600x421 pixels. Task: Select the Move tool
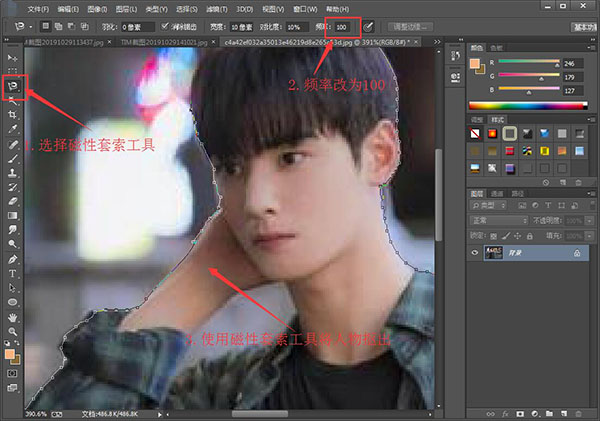coord(12,58)
